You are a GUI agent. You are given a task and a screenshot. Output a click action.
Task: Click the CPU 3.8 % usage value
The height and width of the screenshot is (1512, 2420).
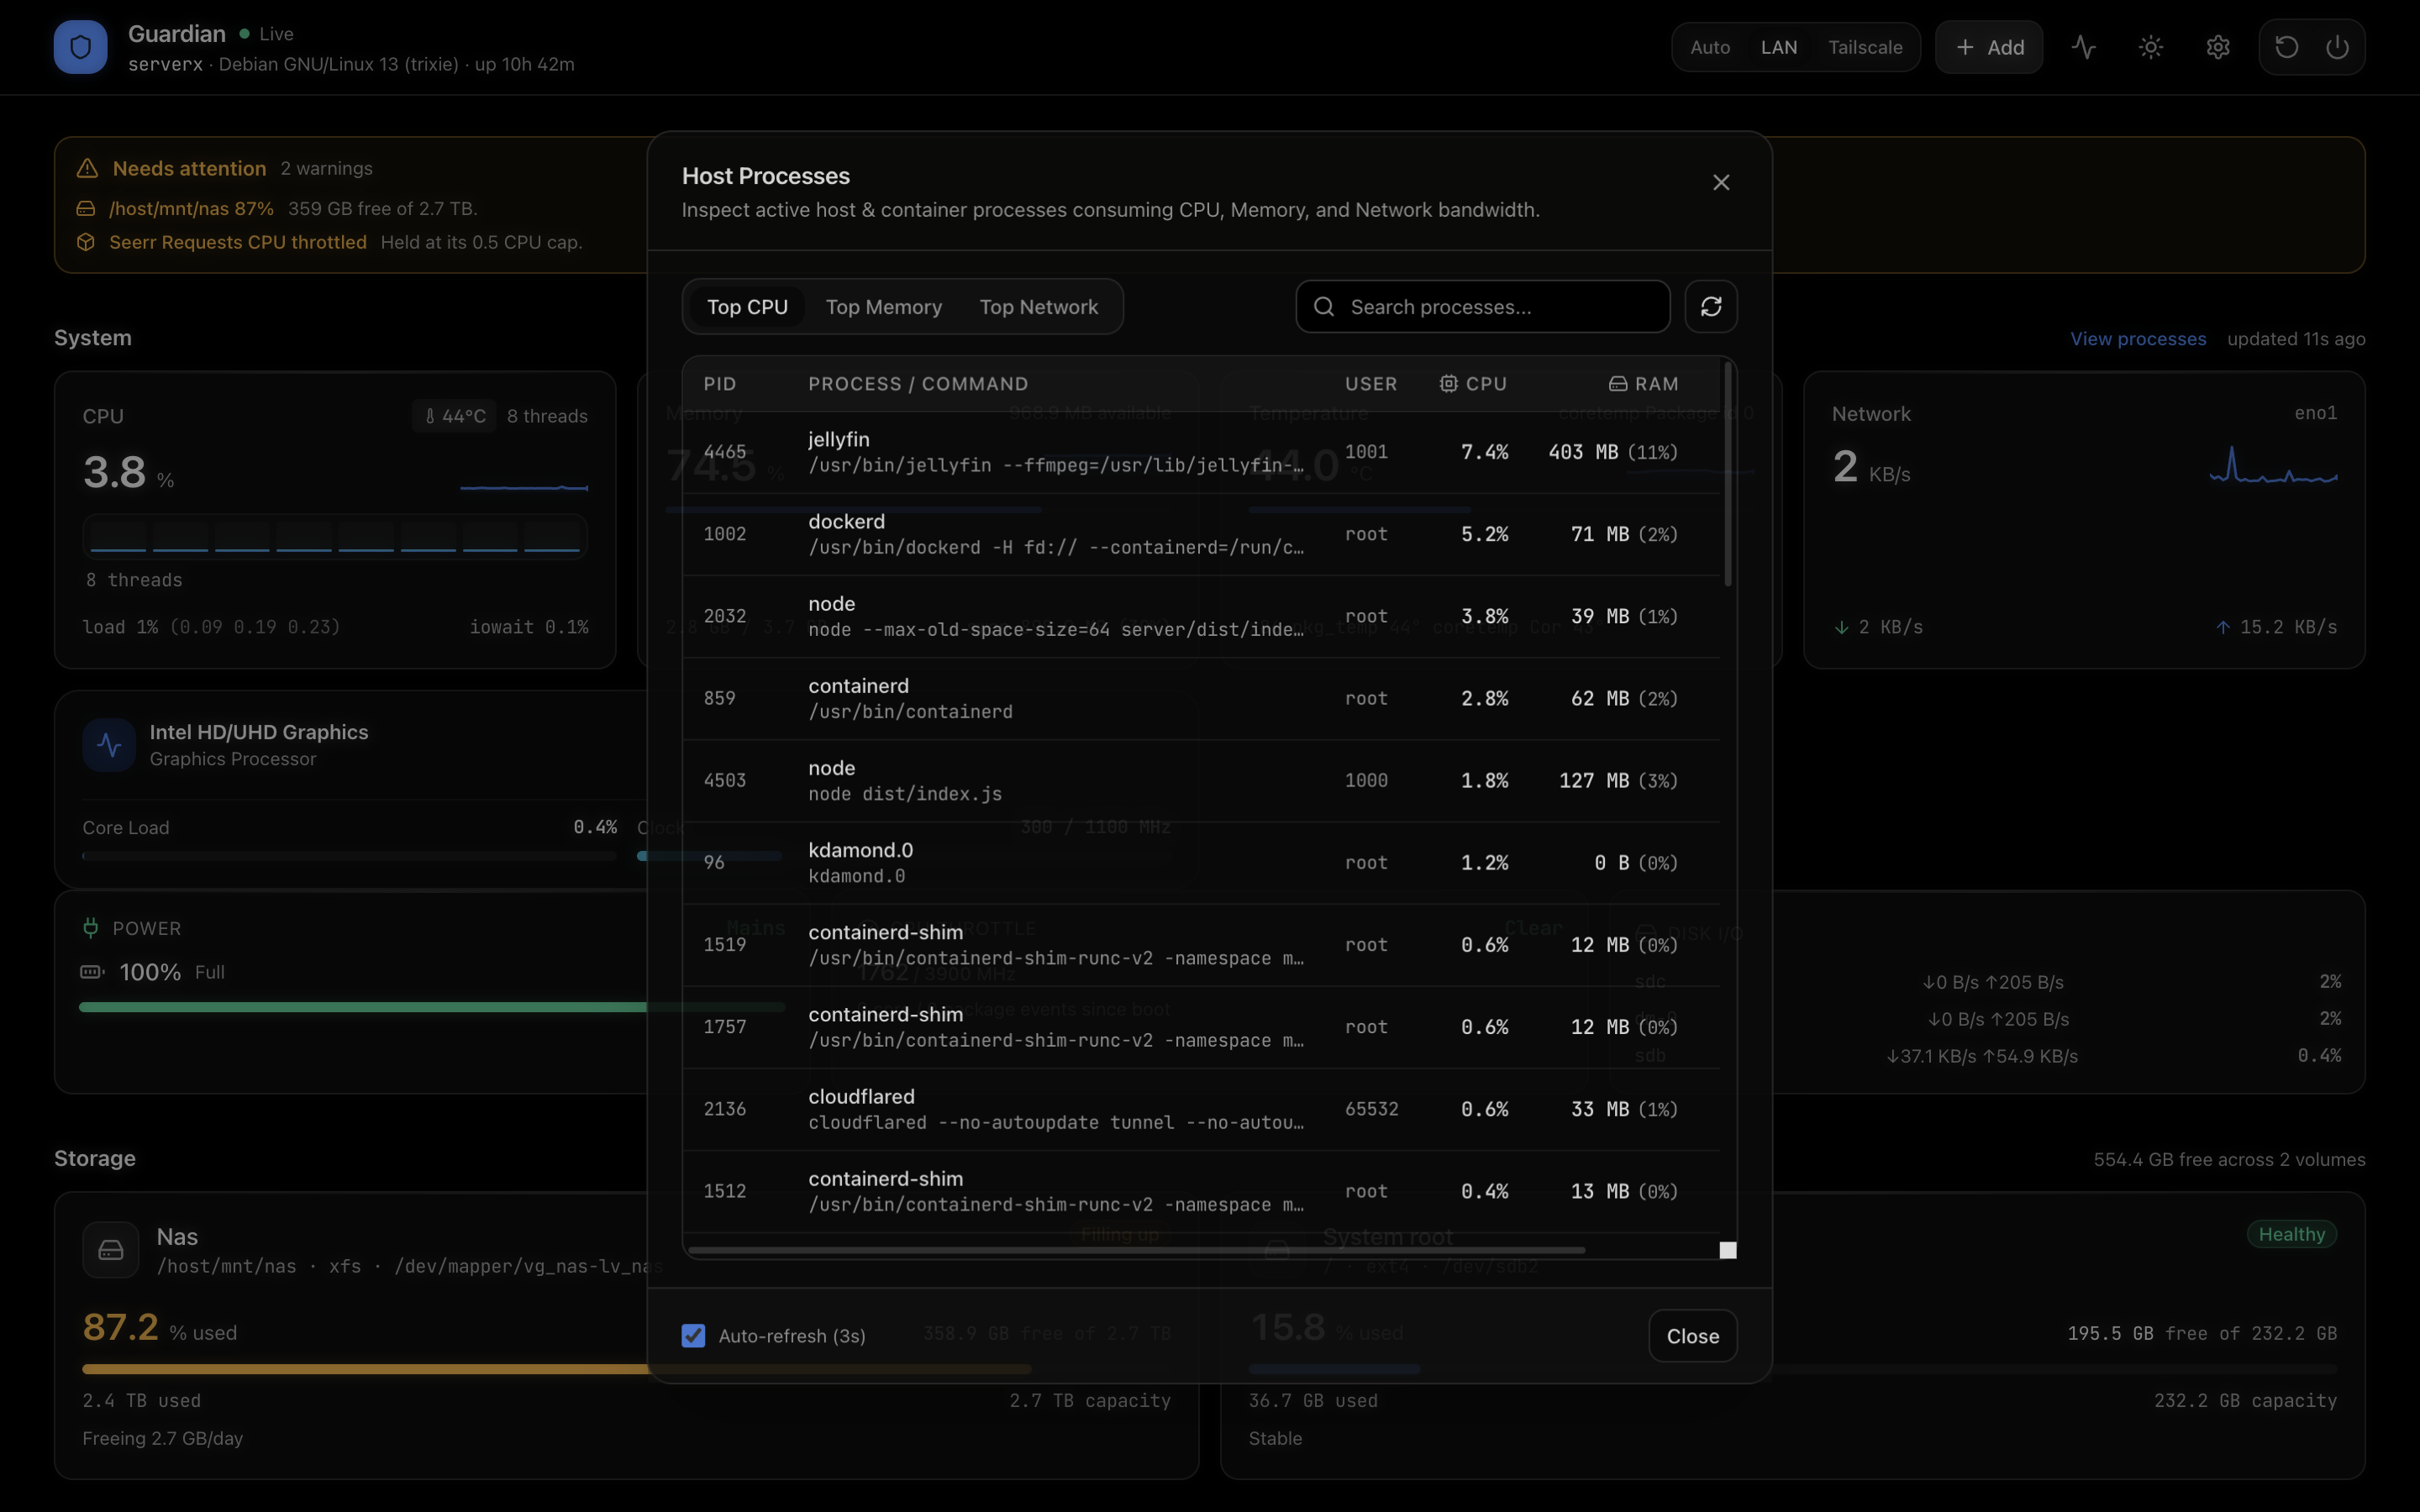point(128,472)
